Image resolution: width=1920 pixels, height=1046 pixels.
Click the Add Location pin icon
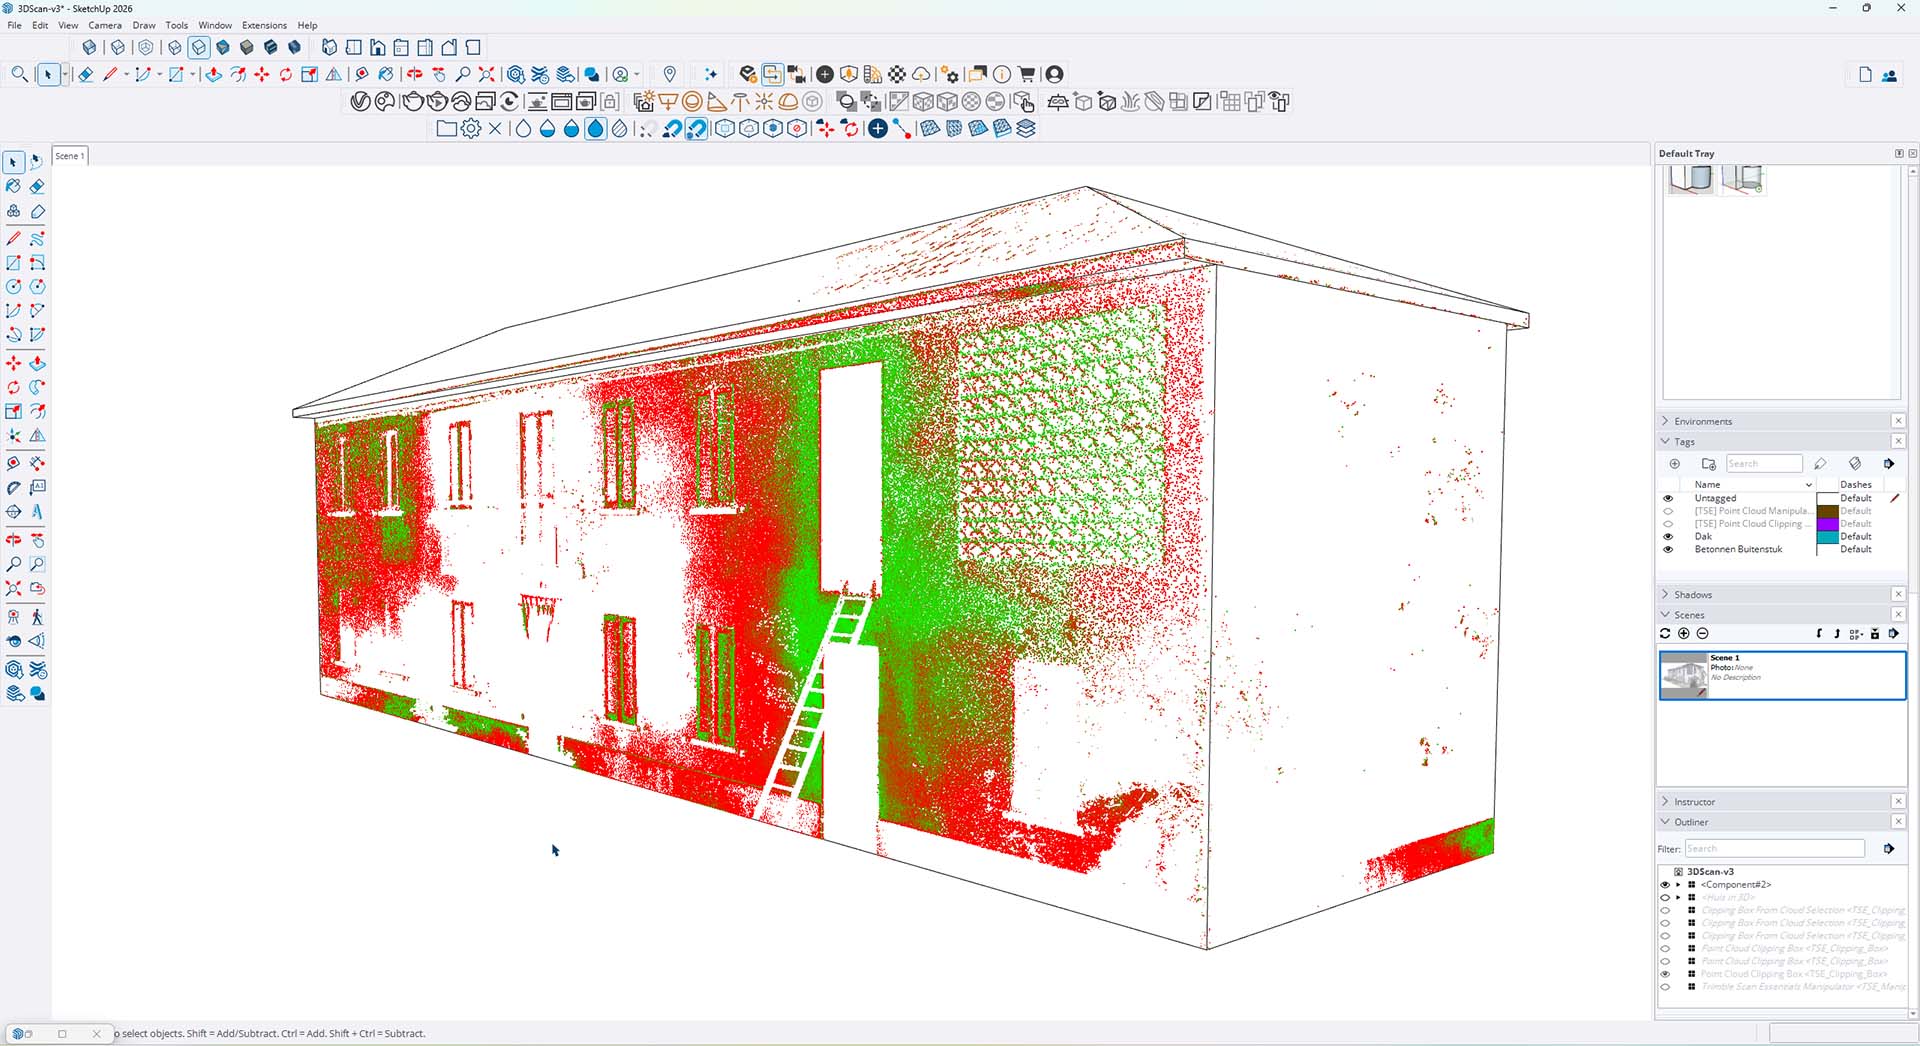click(x=670, y=74)
